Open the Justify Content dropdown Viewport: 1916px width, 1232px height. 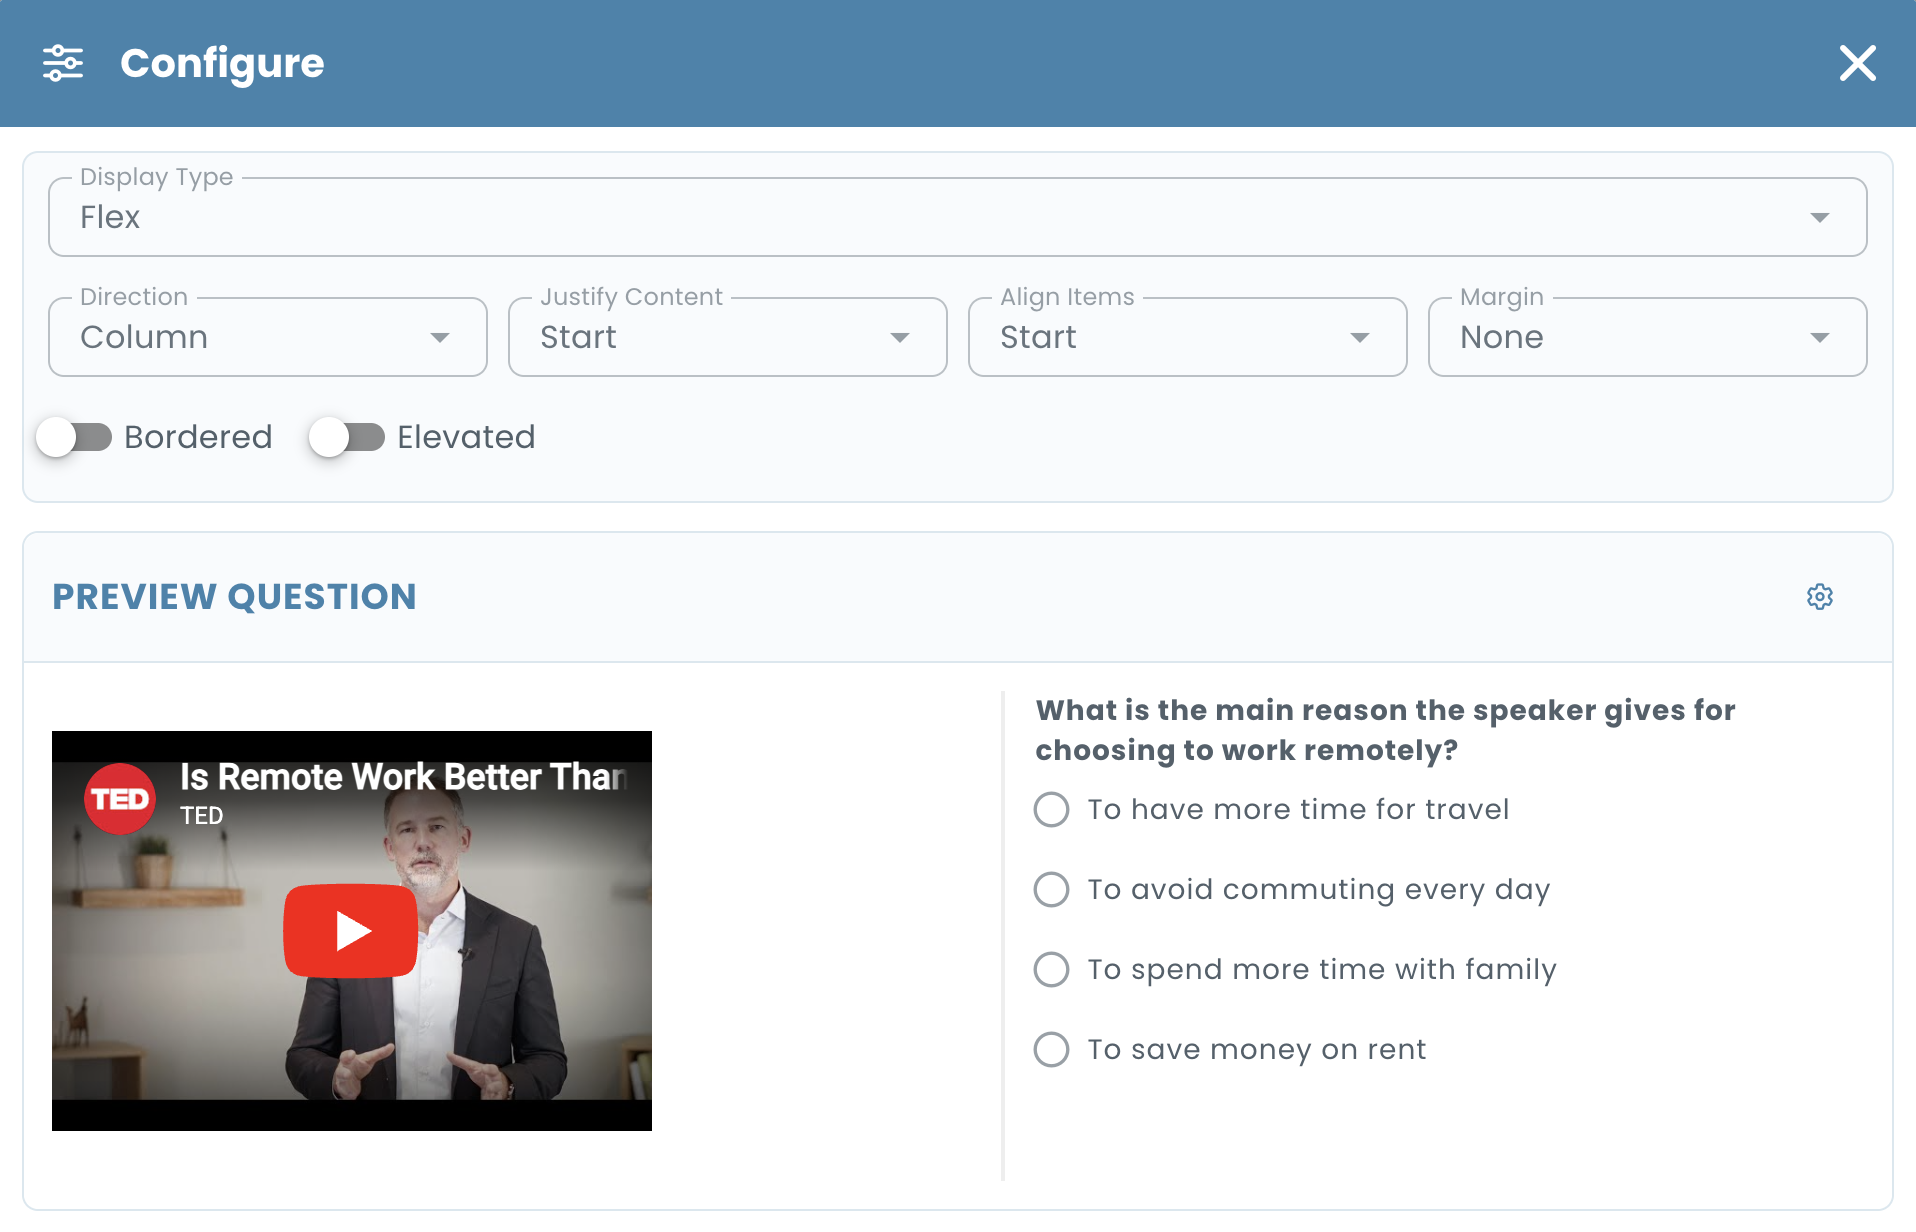[728, 337]
